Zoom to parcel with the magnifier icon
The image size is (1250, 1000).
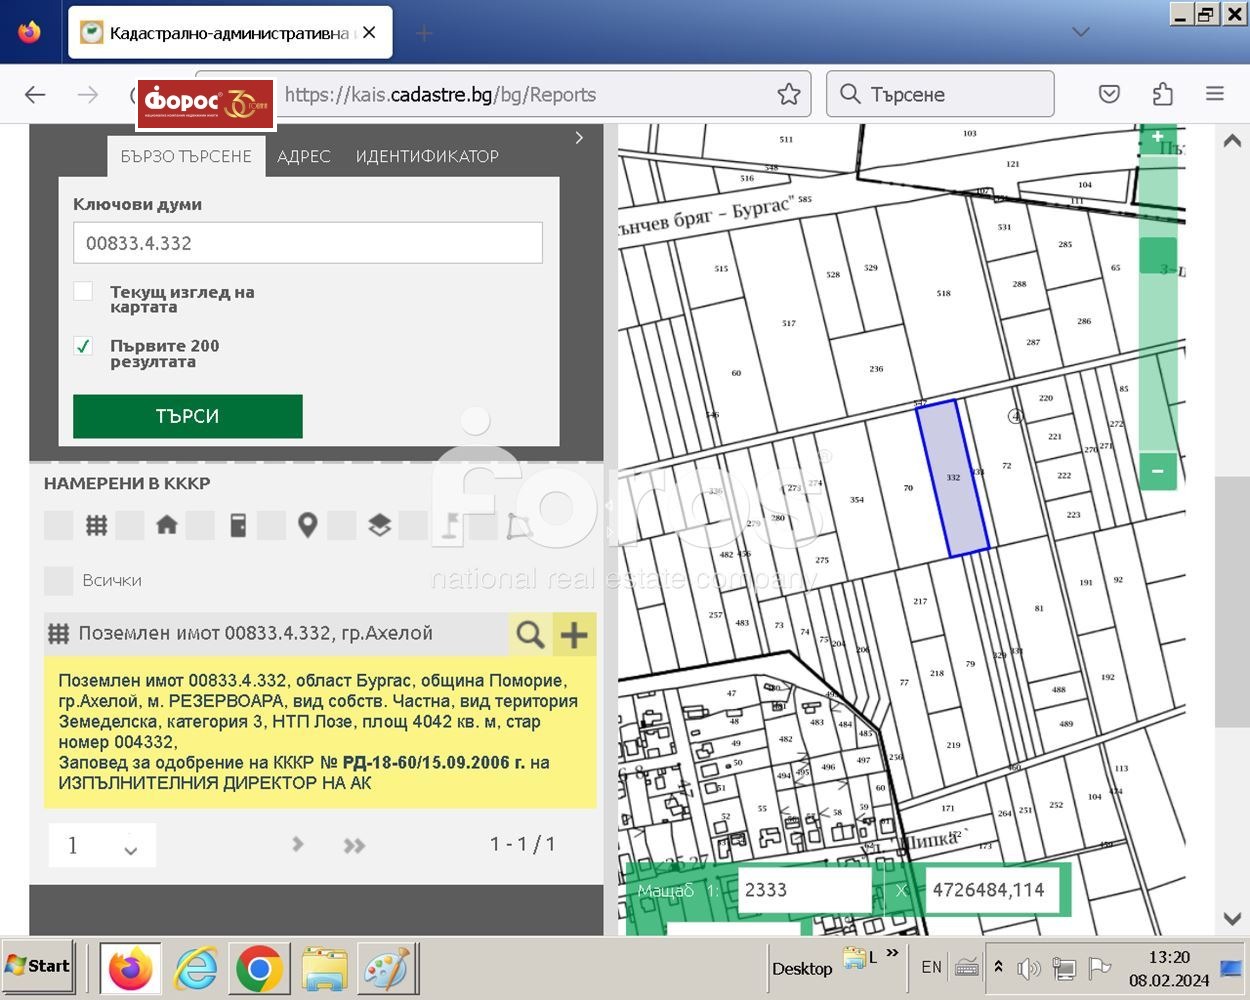tap(530, 634)
